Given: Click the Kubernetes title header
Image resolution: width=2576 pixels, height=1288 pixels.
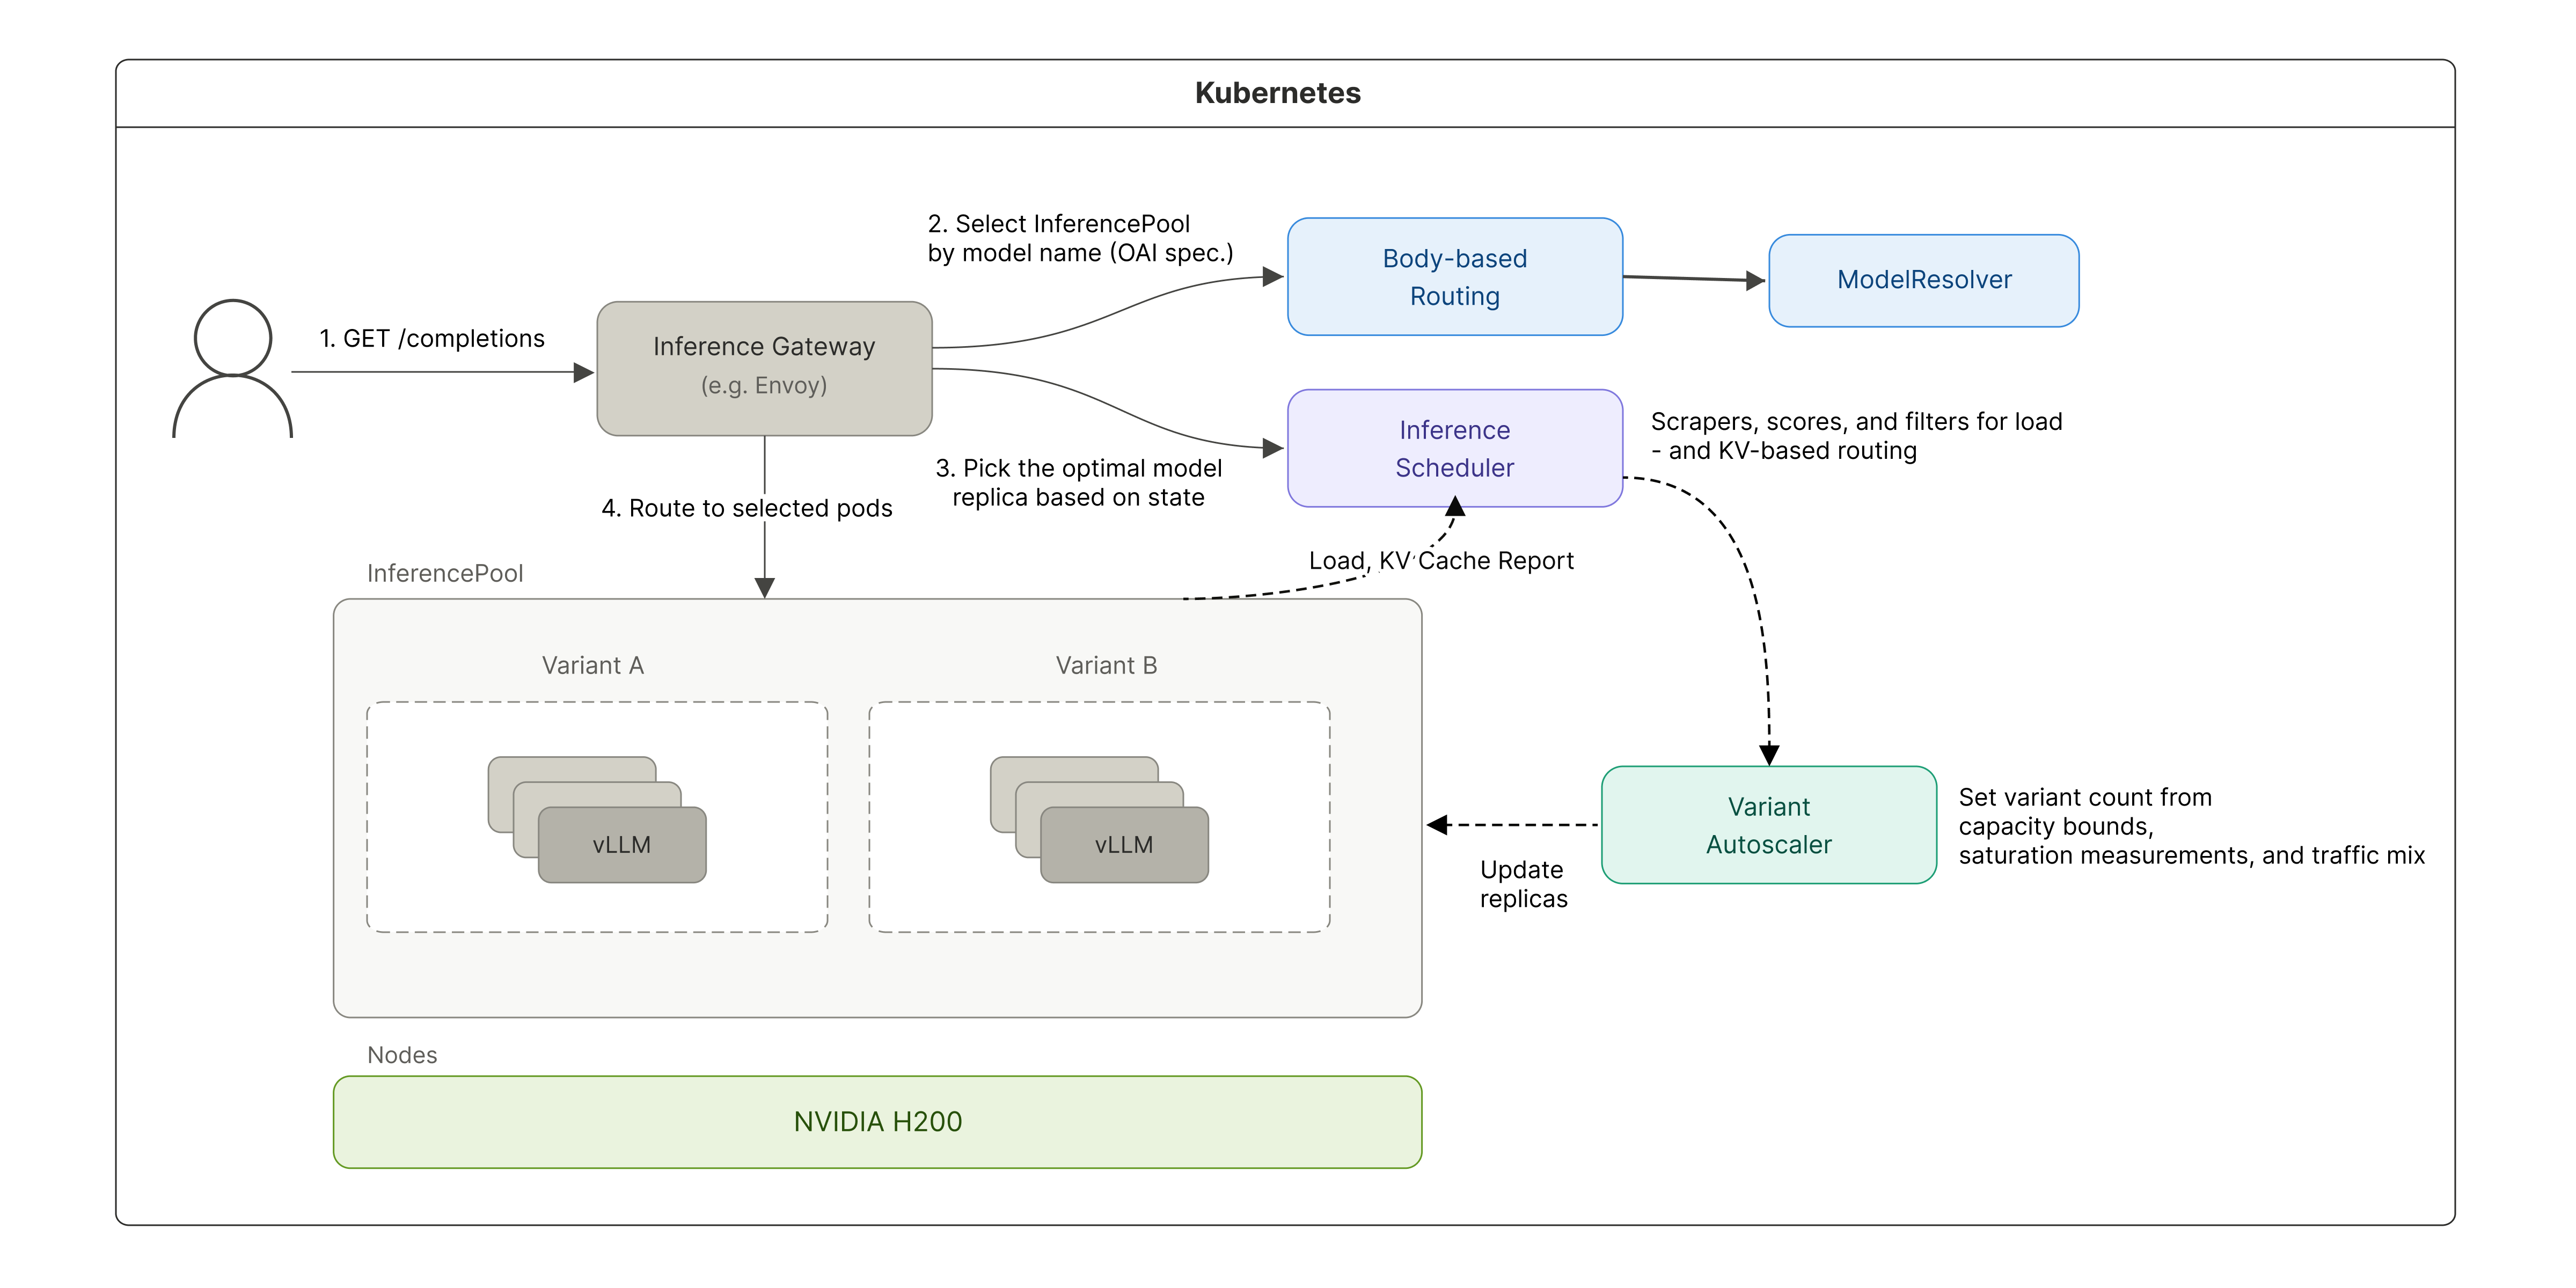Looking at the screenshot, I should tap(1277, 93).
